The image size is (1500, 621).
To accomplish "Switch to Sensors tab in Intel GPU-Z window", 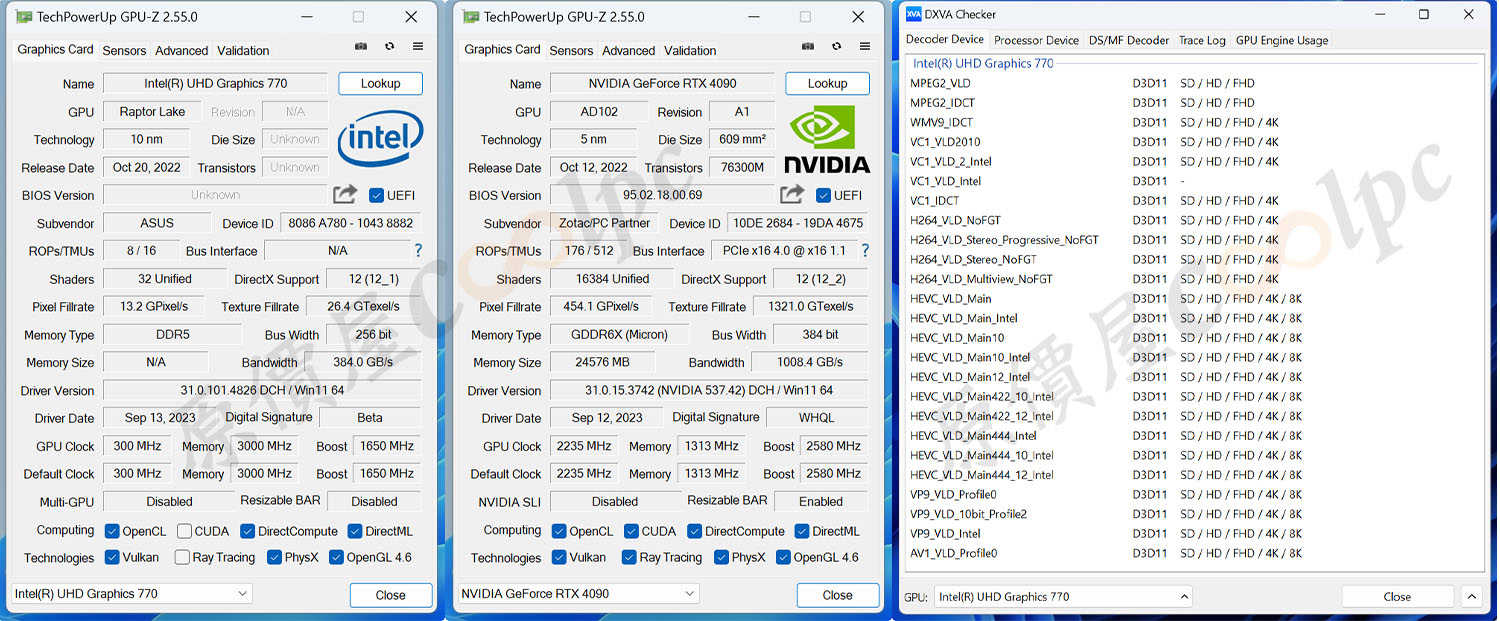I will pos(124,50).
